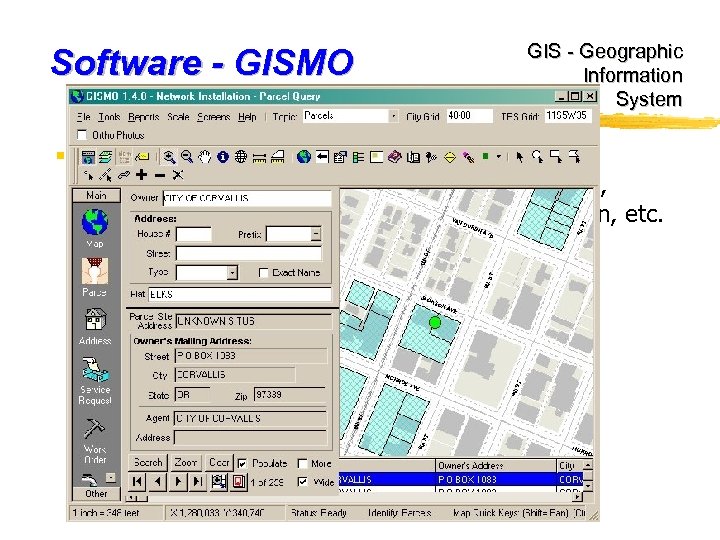The width and height of the screenshot is (720, 540).
Task: Open the Help menu
Action: coord(247,117)
